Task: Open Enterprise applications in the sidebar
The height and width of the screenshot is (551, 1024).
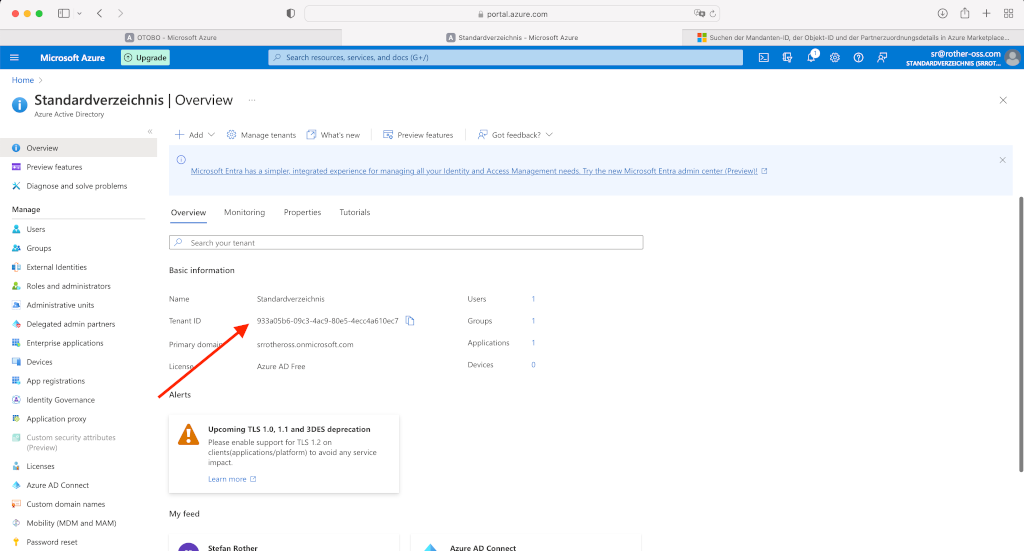Action: click(x=65, y=343)
